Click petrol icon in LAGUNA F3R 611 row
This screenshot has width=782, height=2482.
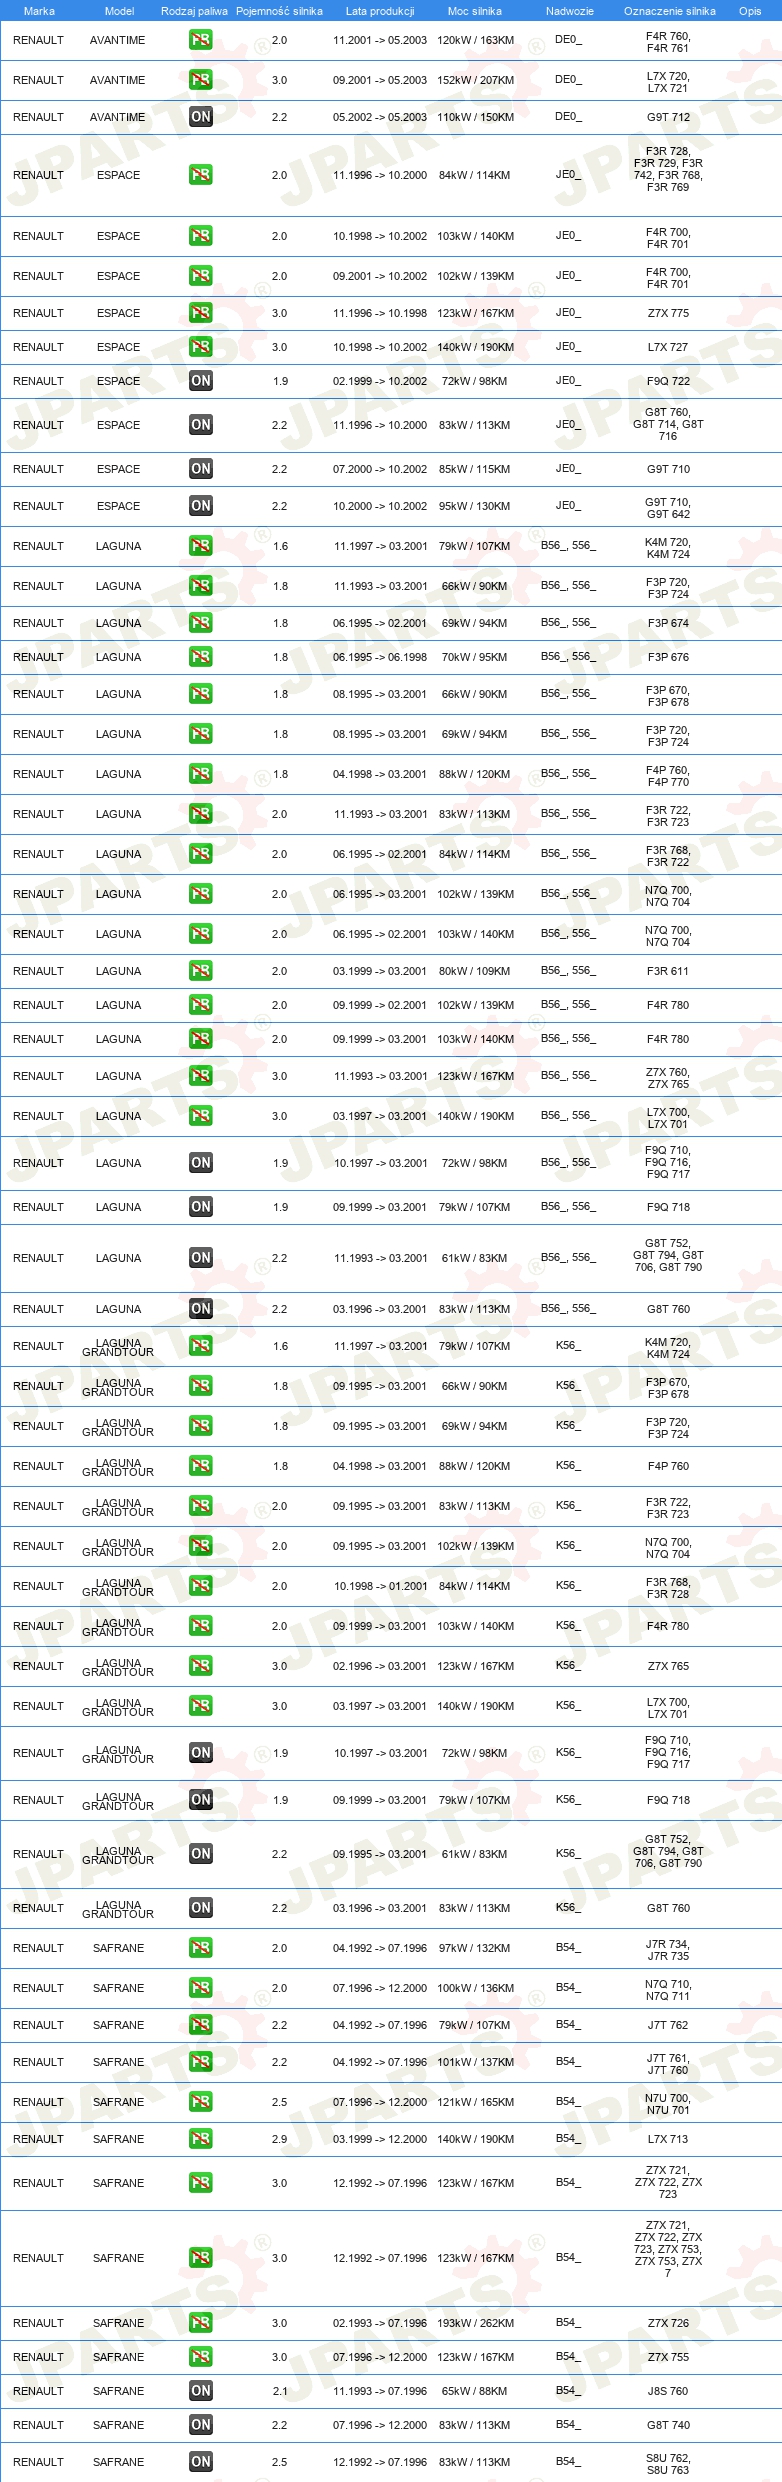coord(201,971)
